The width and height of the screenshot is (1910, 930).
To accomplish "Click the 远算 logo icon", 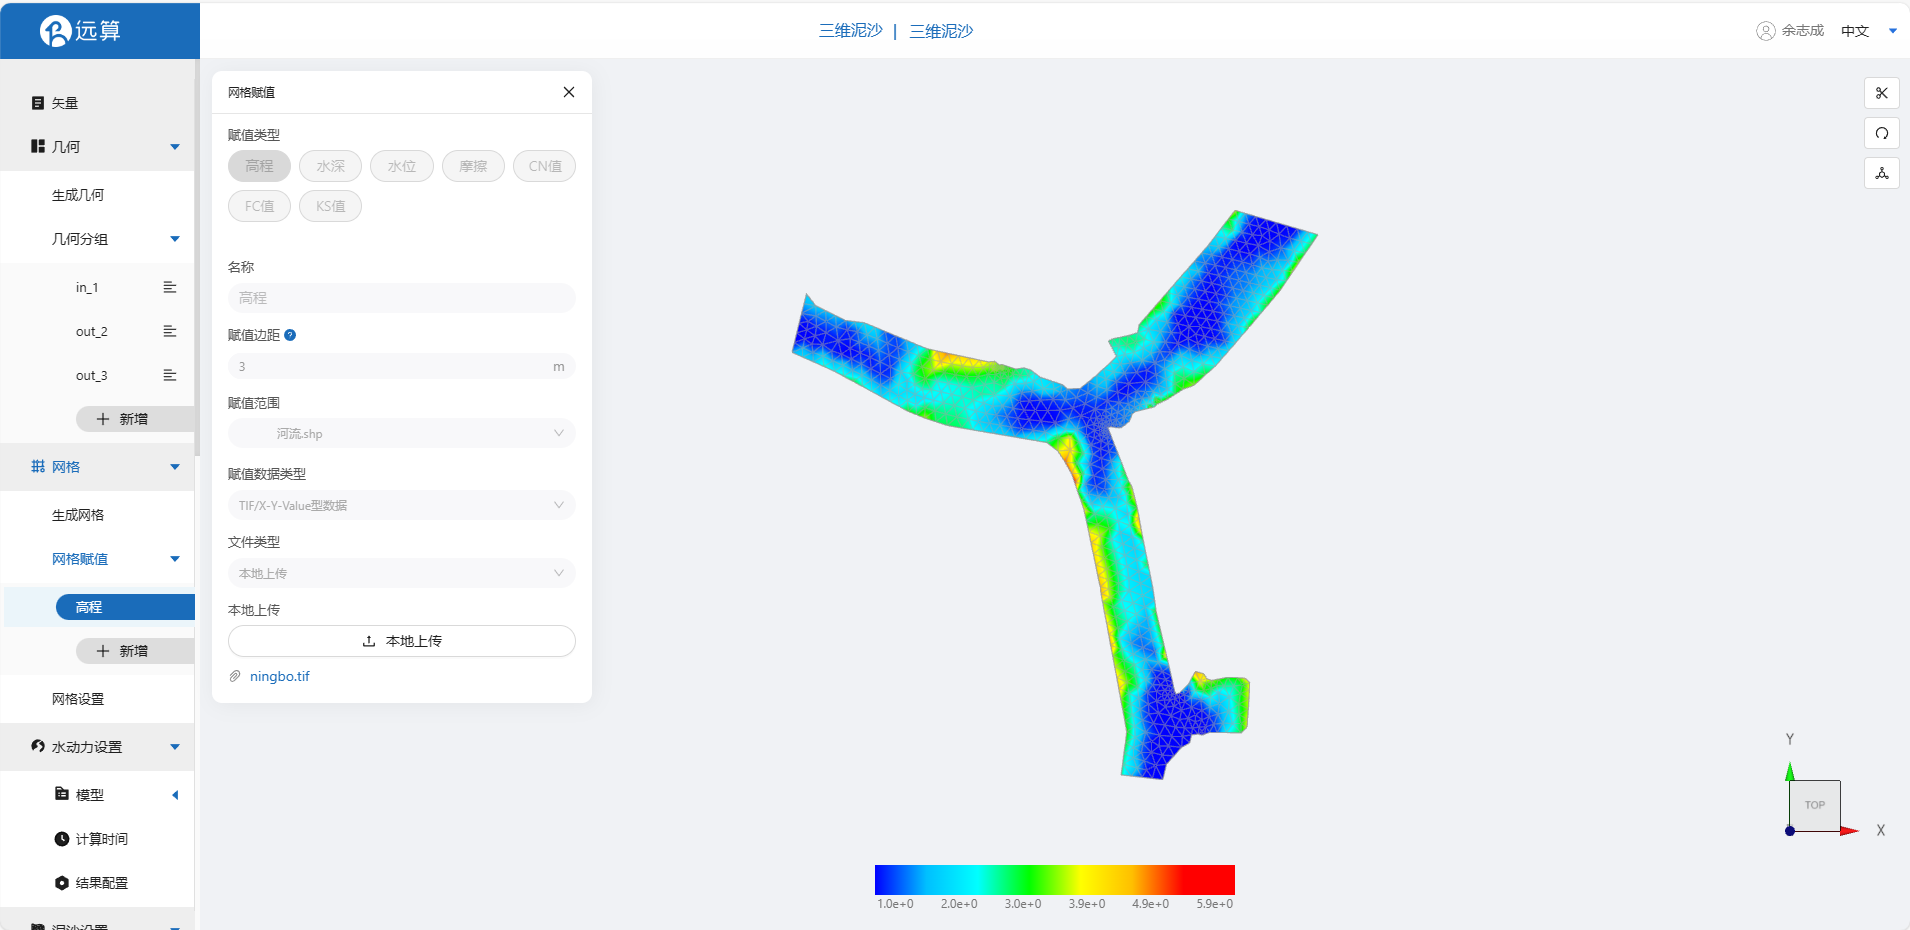I will click(55, 31).
